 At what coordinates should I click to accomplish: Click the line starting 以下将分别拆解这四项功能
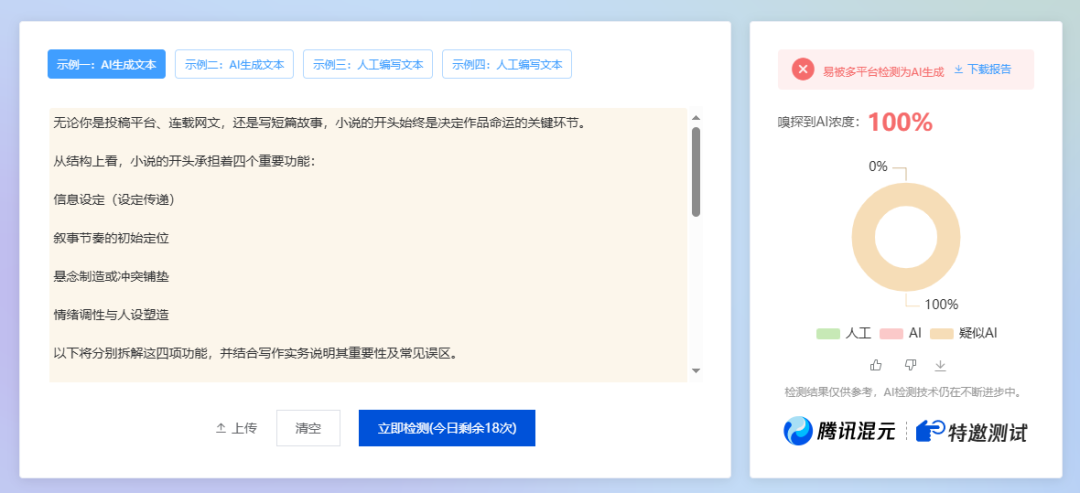pyautogui.click(x=256, y=354)
